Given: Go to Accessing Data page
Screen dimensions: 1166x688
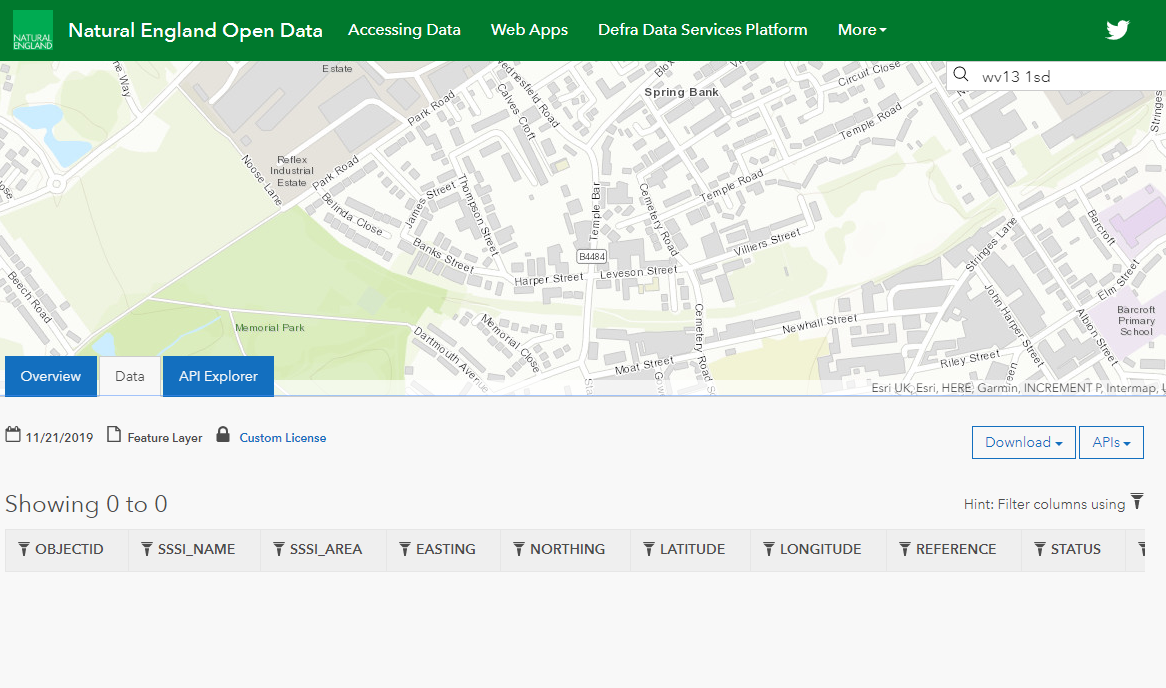Looking at the screenshot, I should coord(404,30).
